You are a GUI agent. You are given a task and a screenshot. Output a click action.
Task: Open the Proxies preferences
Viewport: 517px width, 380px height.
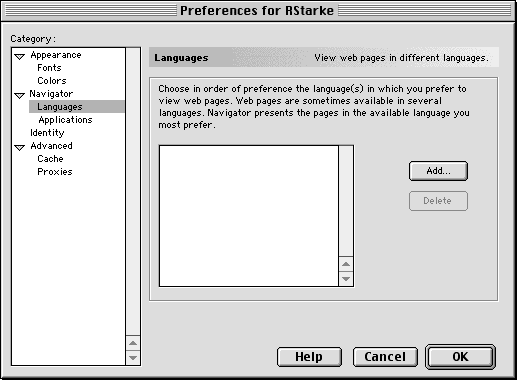coord(55,172)
